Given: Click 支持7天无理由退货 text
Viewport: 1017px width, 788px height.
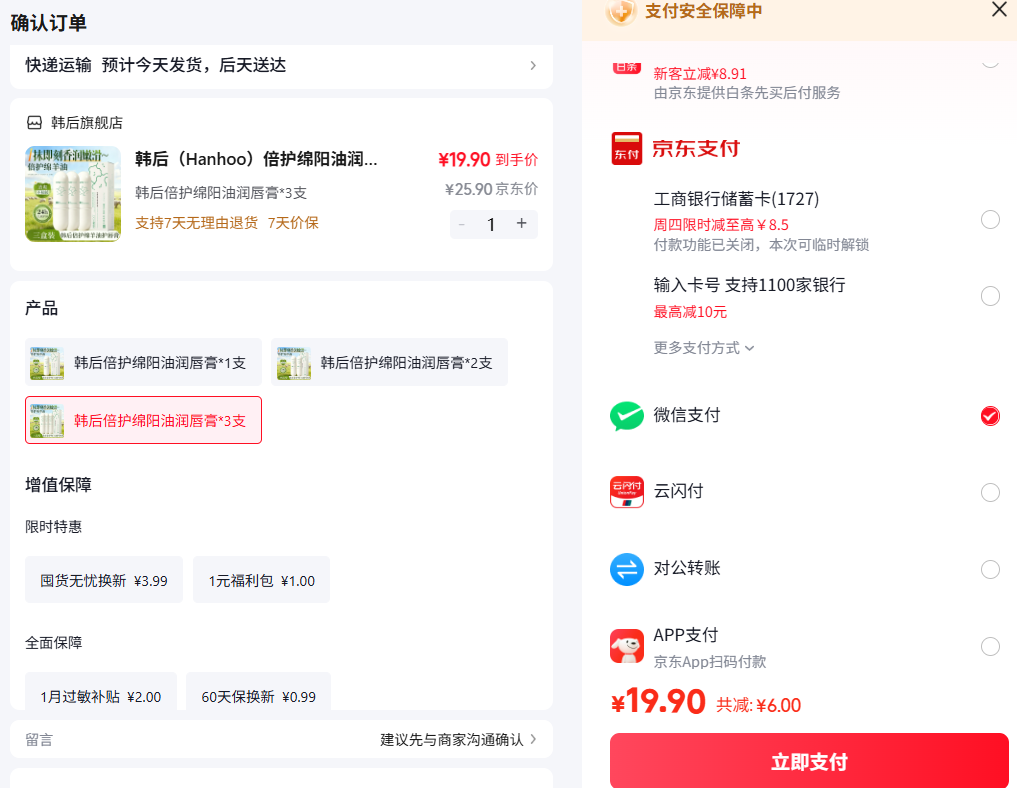Looking at the screenshot, I should [197, 223].
